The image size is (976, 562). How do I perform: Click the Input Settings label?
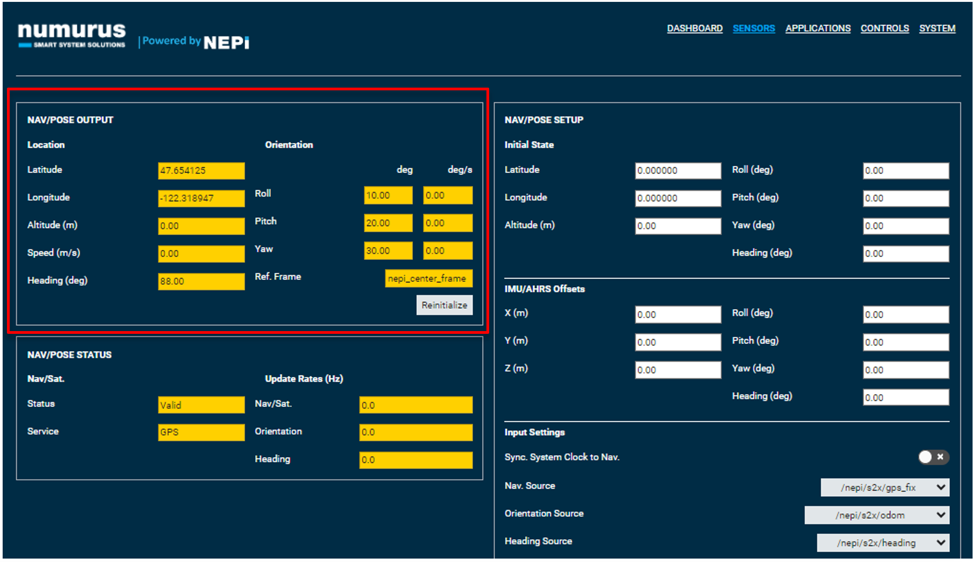[x=535, y=432]
